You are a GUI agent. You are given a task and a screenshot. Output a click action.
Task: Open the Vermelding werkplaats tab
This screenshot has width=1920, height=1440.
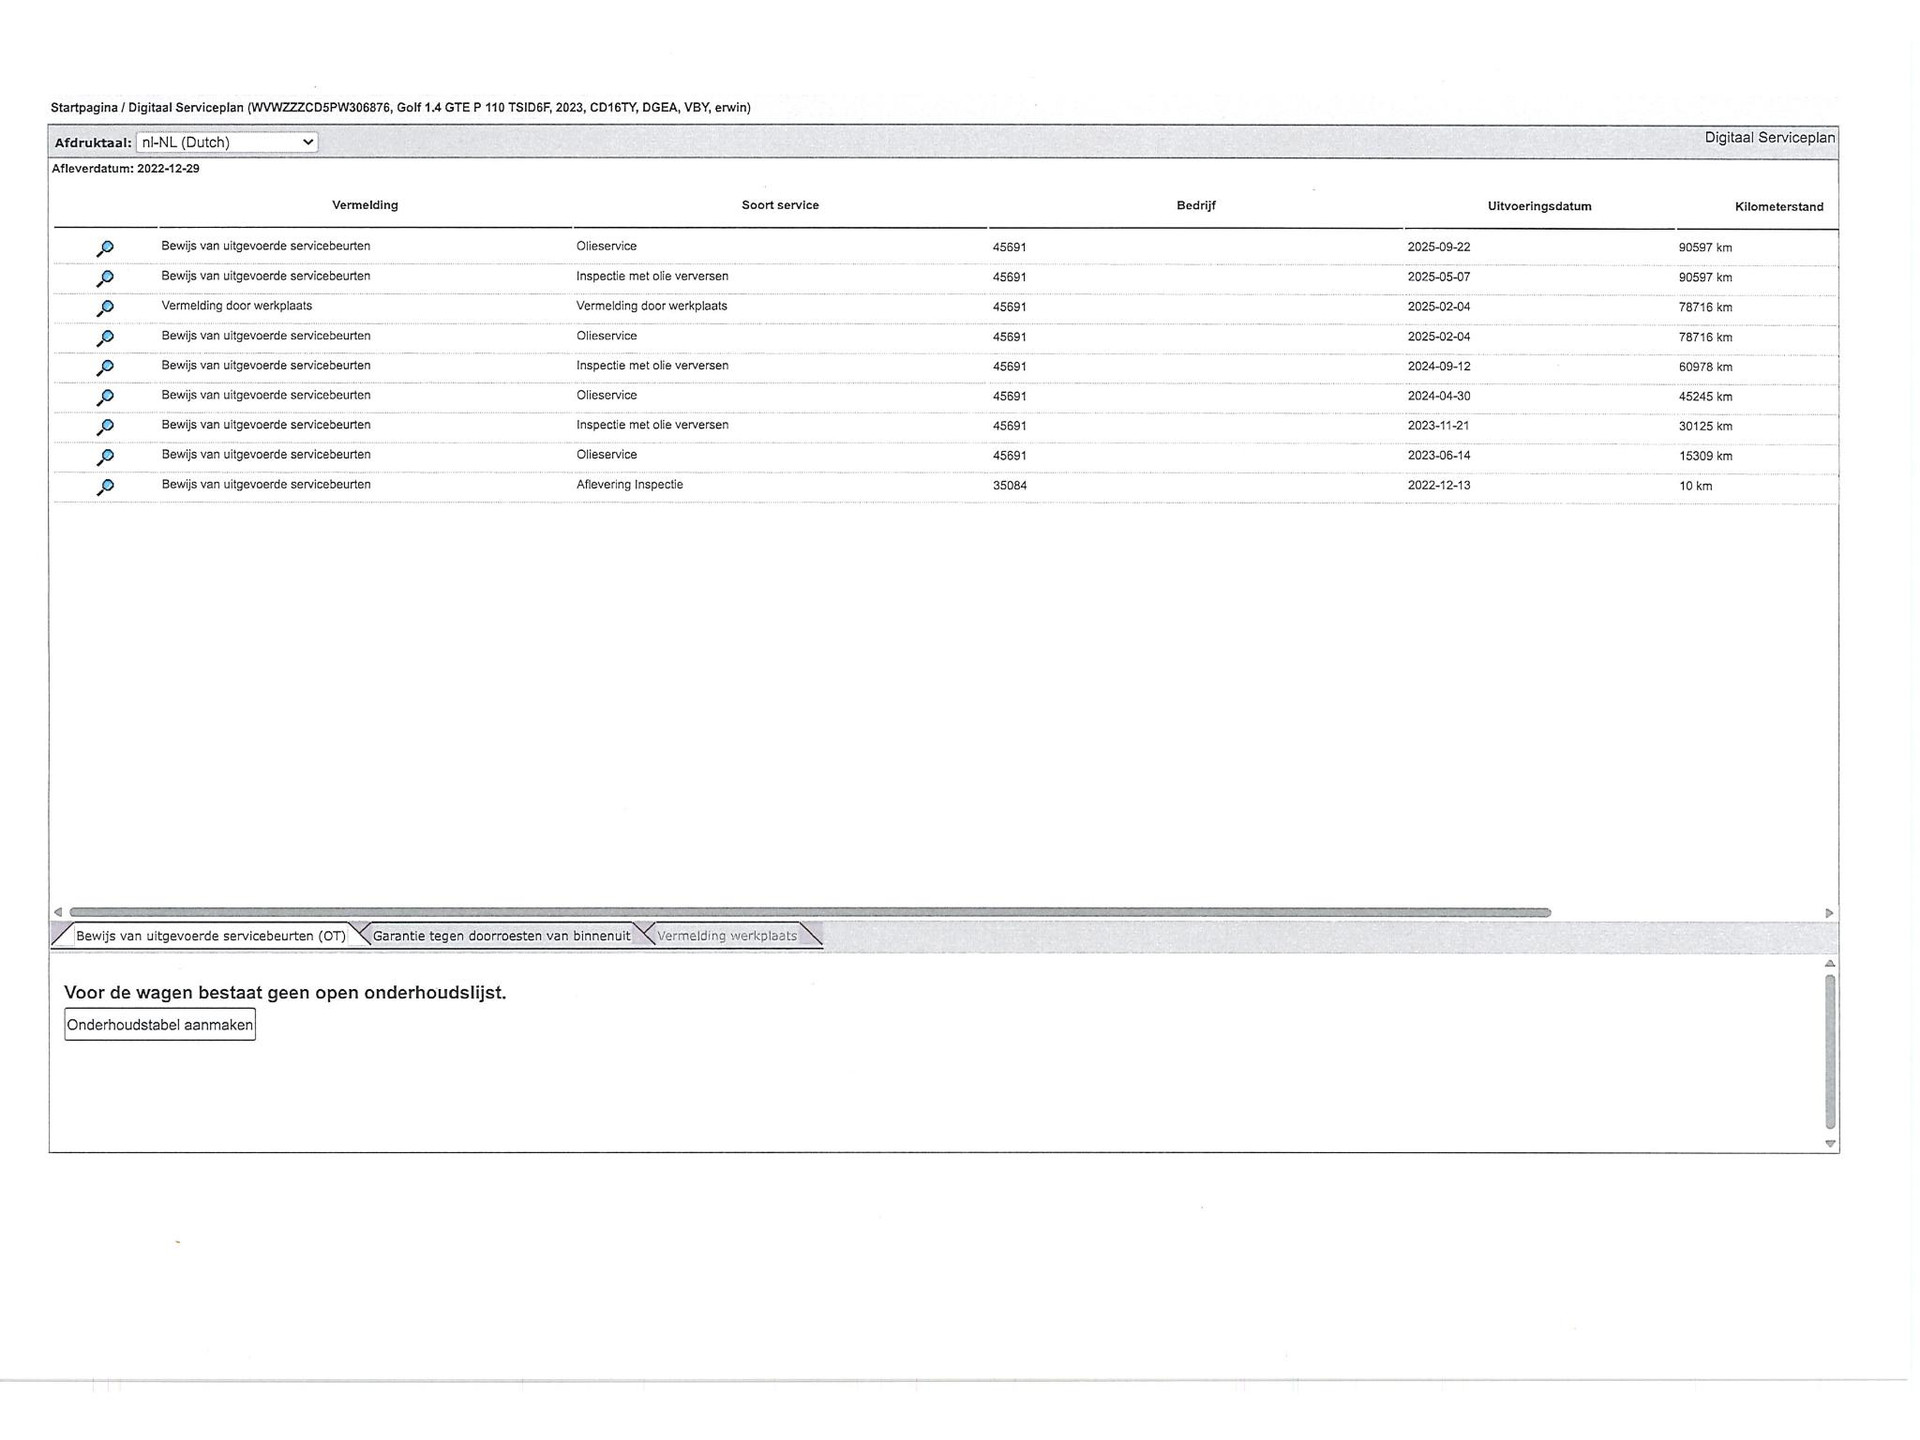[x=727, y=936]
